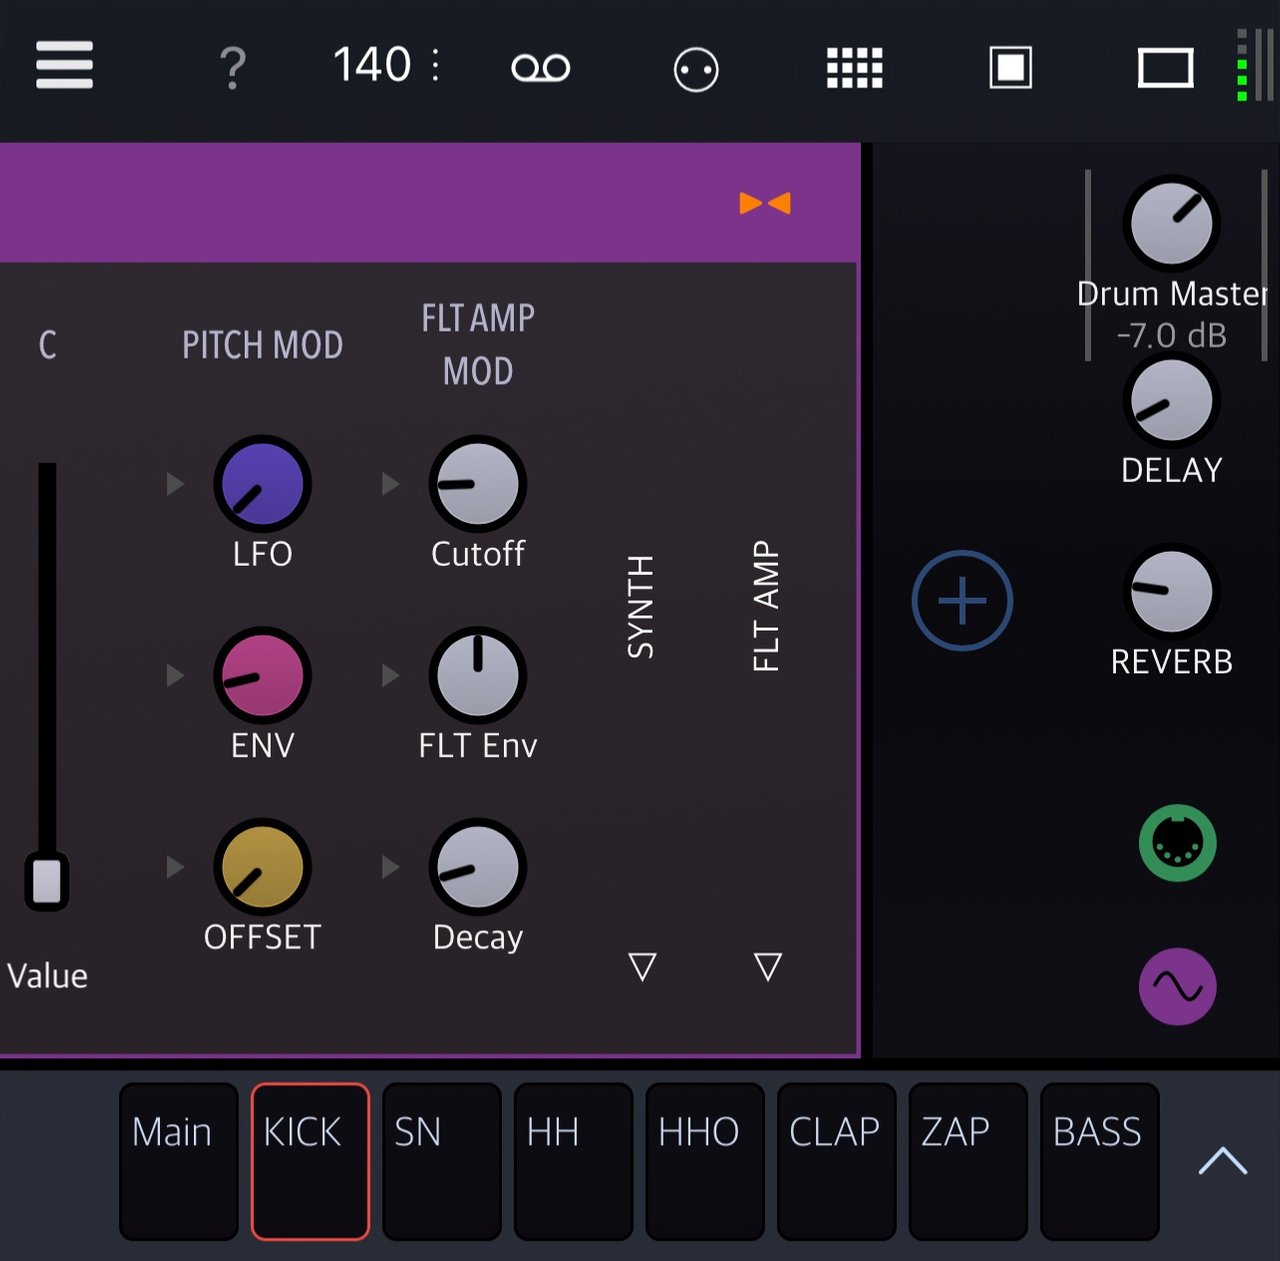Click the SYNTH vertical label
Screen dimensions: 1280x1261
point(640,607)
